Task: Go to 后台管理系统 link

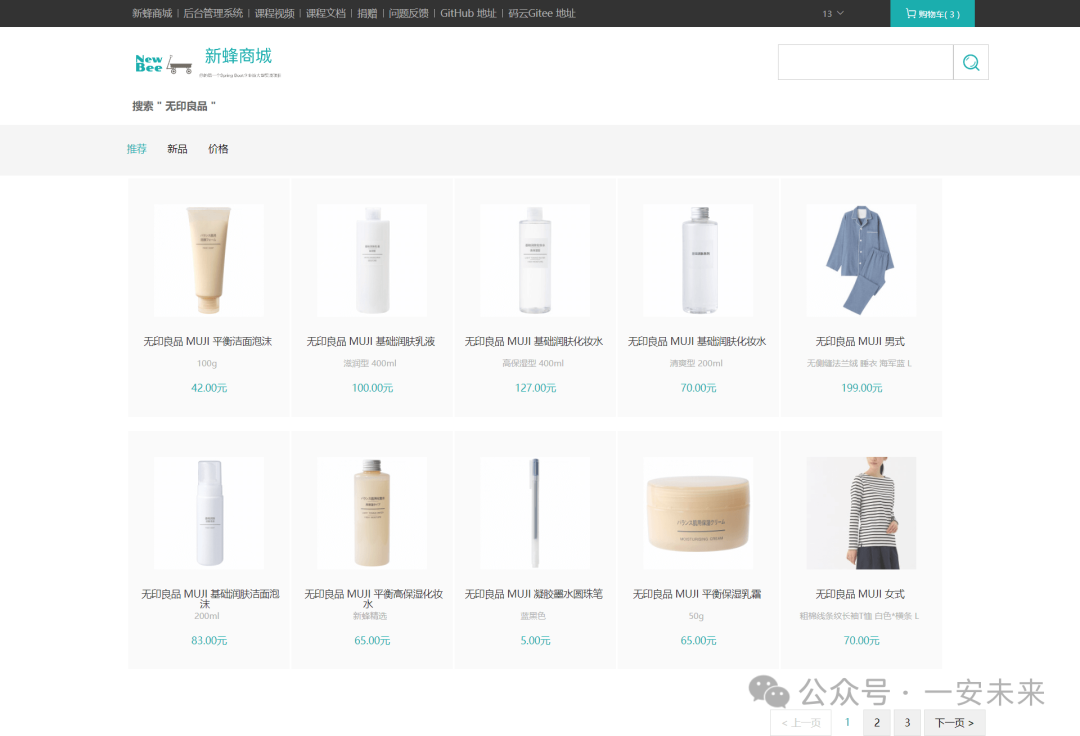Action: (213, 13)
